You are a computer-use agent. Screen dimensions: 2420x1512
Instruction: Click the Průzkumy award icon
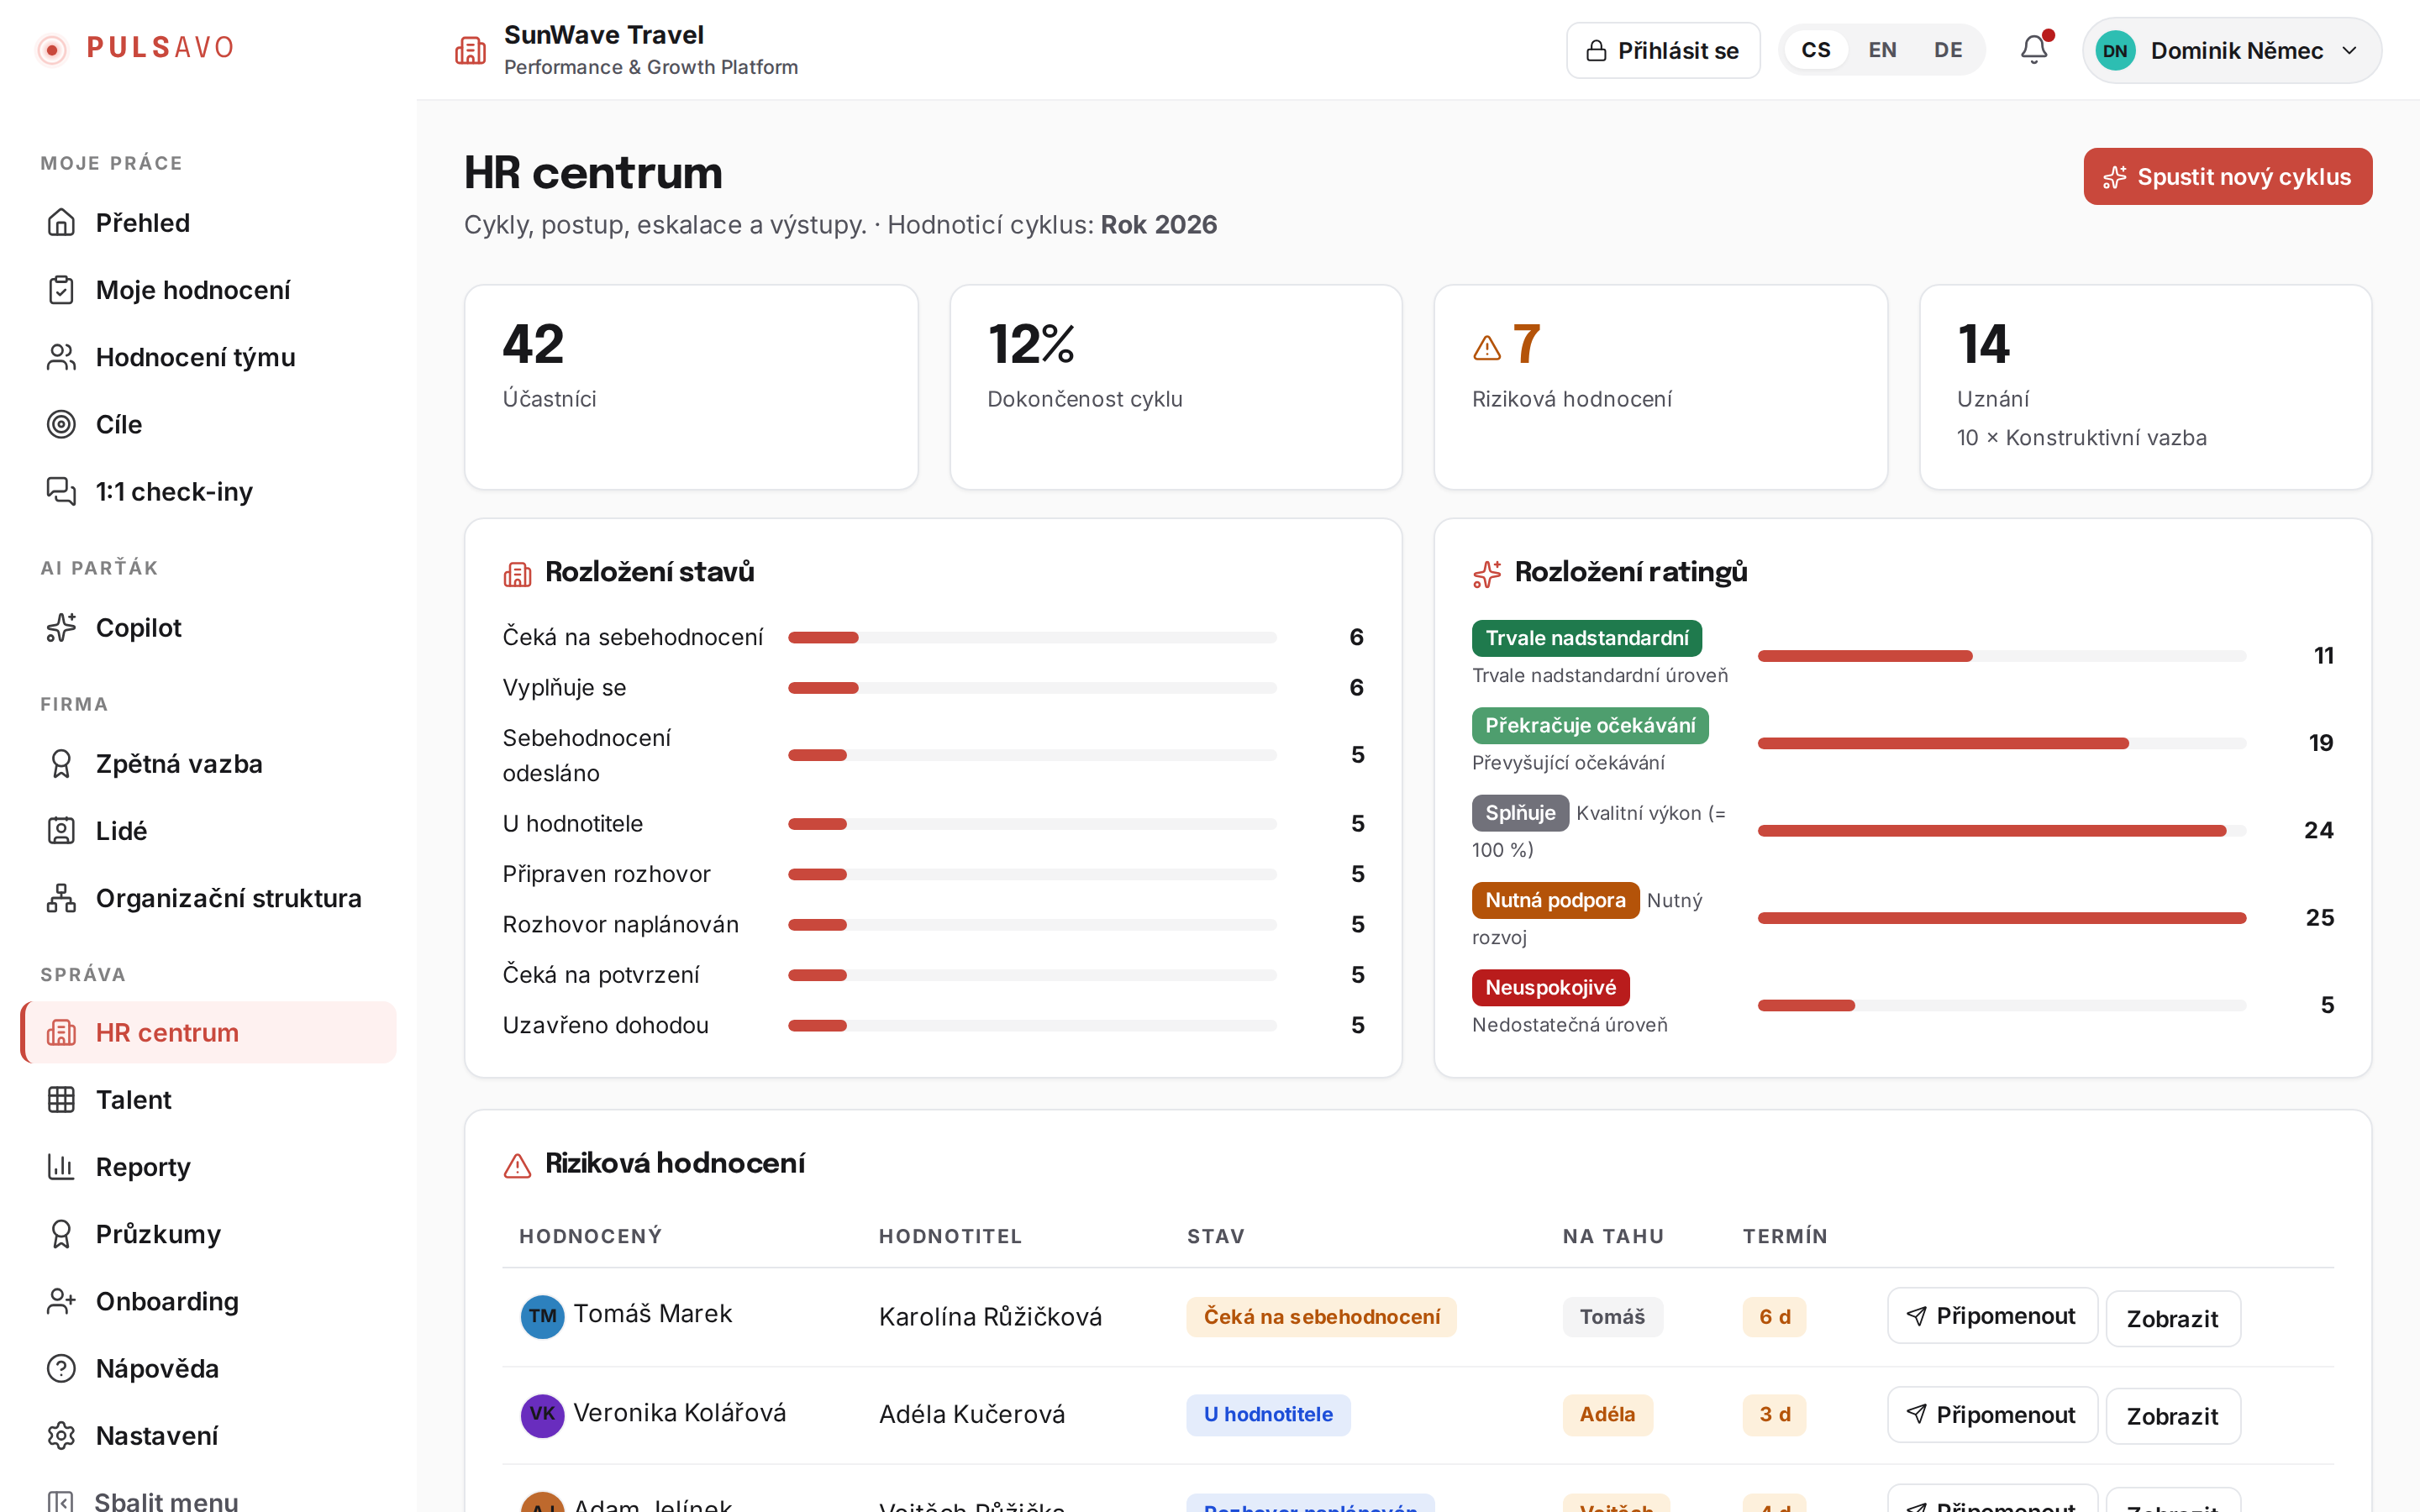[61, 1234]
